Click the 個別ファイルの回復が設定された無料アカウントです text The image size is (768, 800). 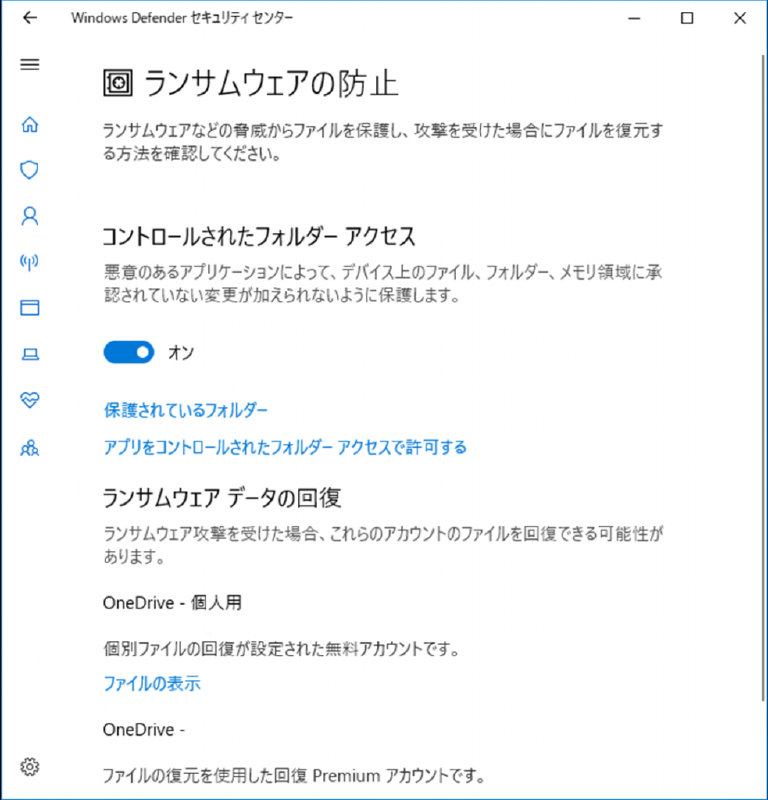(x=282, y=649)
